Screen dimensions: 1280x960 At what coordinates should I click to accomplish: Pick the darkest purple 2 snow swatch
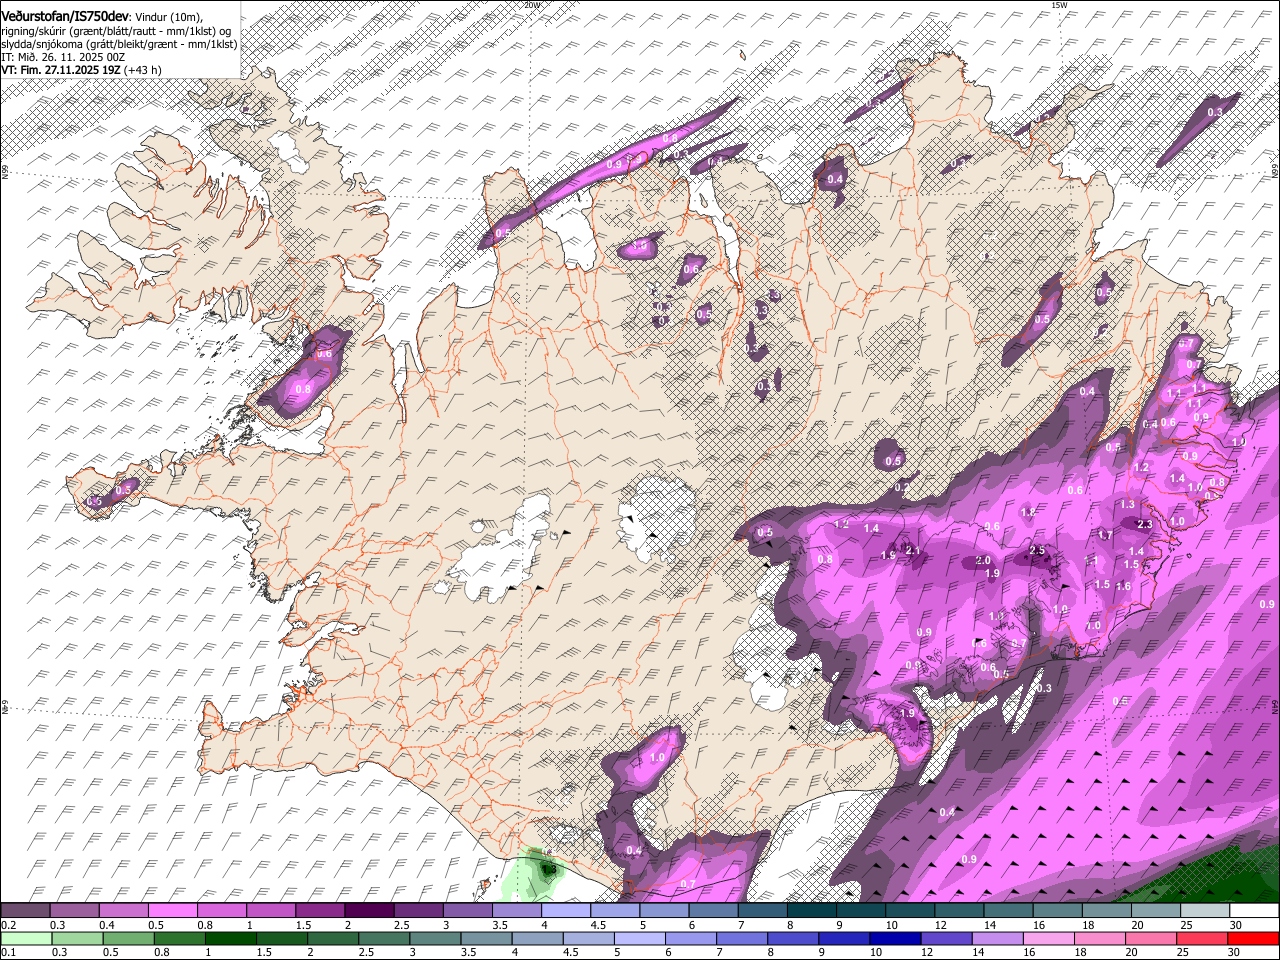point(368,911)
